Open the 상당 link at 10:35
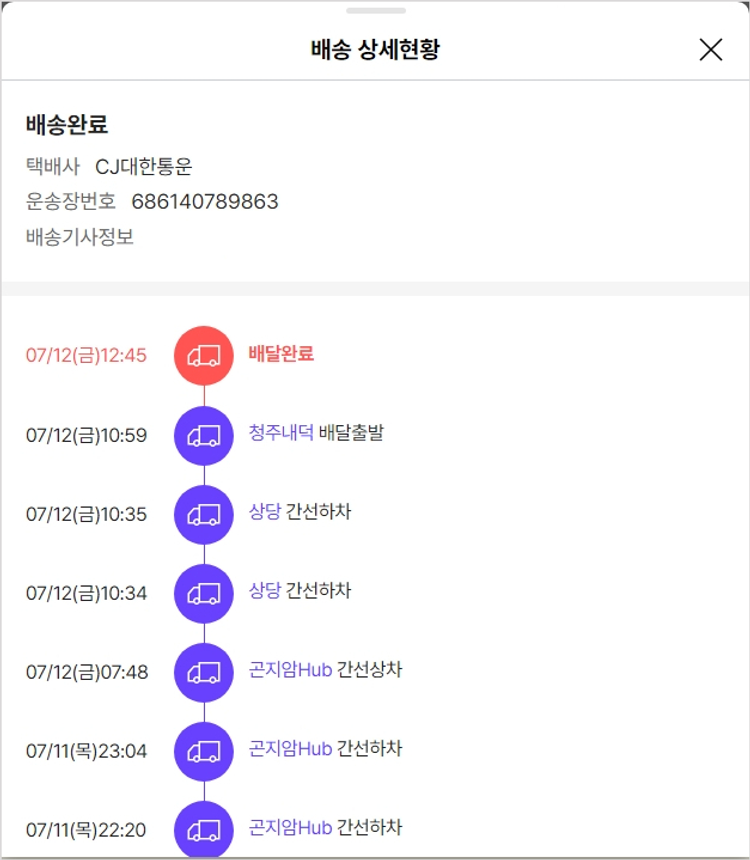 [265, 512]
